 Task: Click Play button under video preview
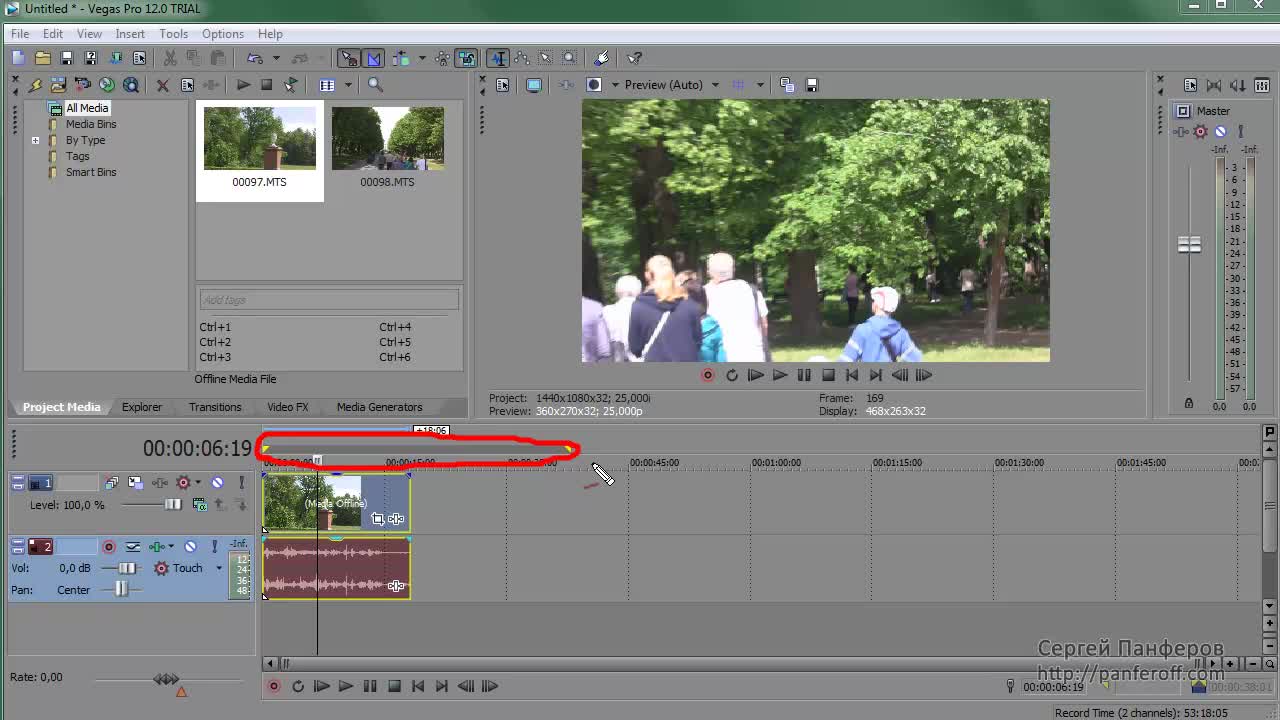(x=780, y=375)
